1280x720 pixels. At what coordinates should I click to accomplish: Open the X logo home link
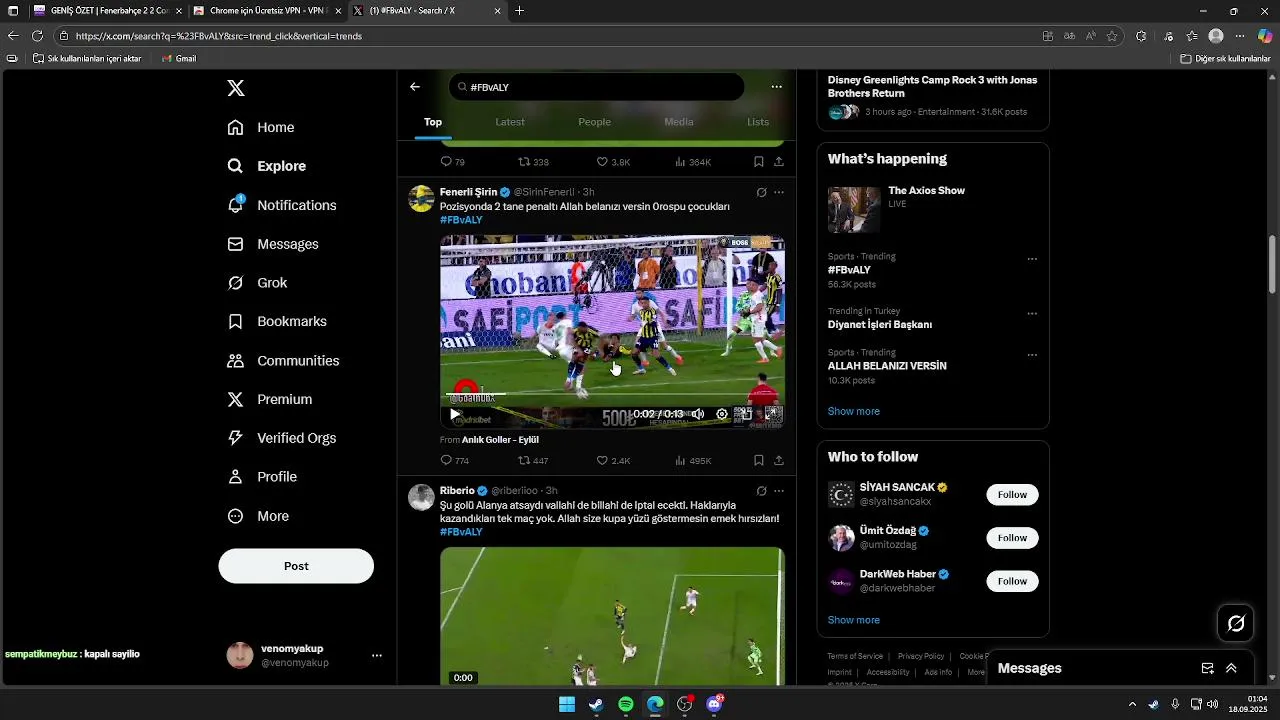tap(236, 88)
